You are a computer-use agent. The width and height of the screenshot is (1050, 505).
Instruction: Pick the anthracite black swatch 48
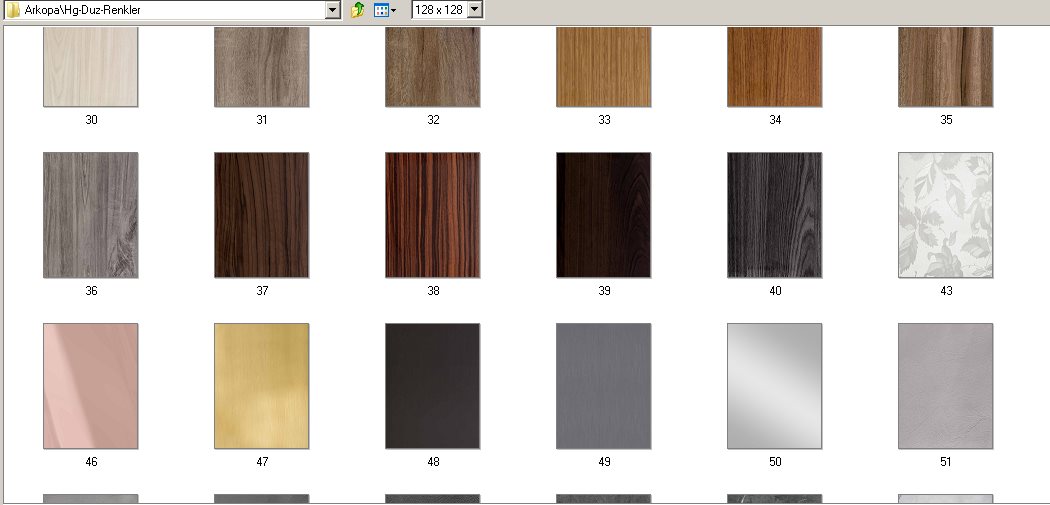[433, 386]
